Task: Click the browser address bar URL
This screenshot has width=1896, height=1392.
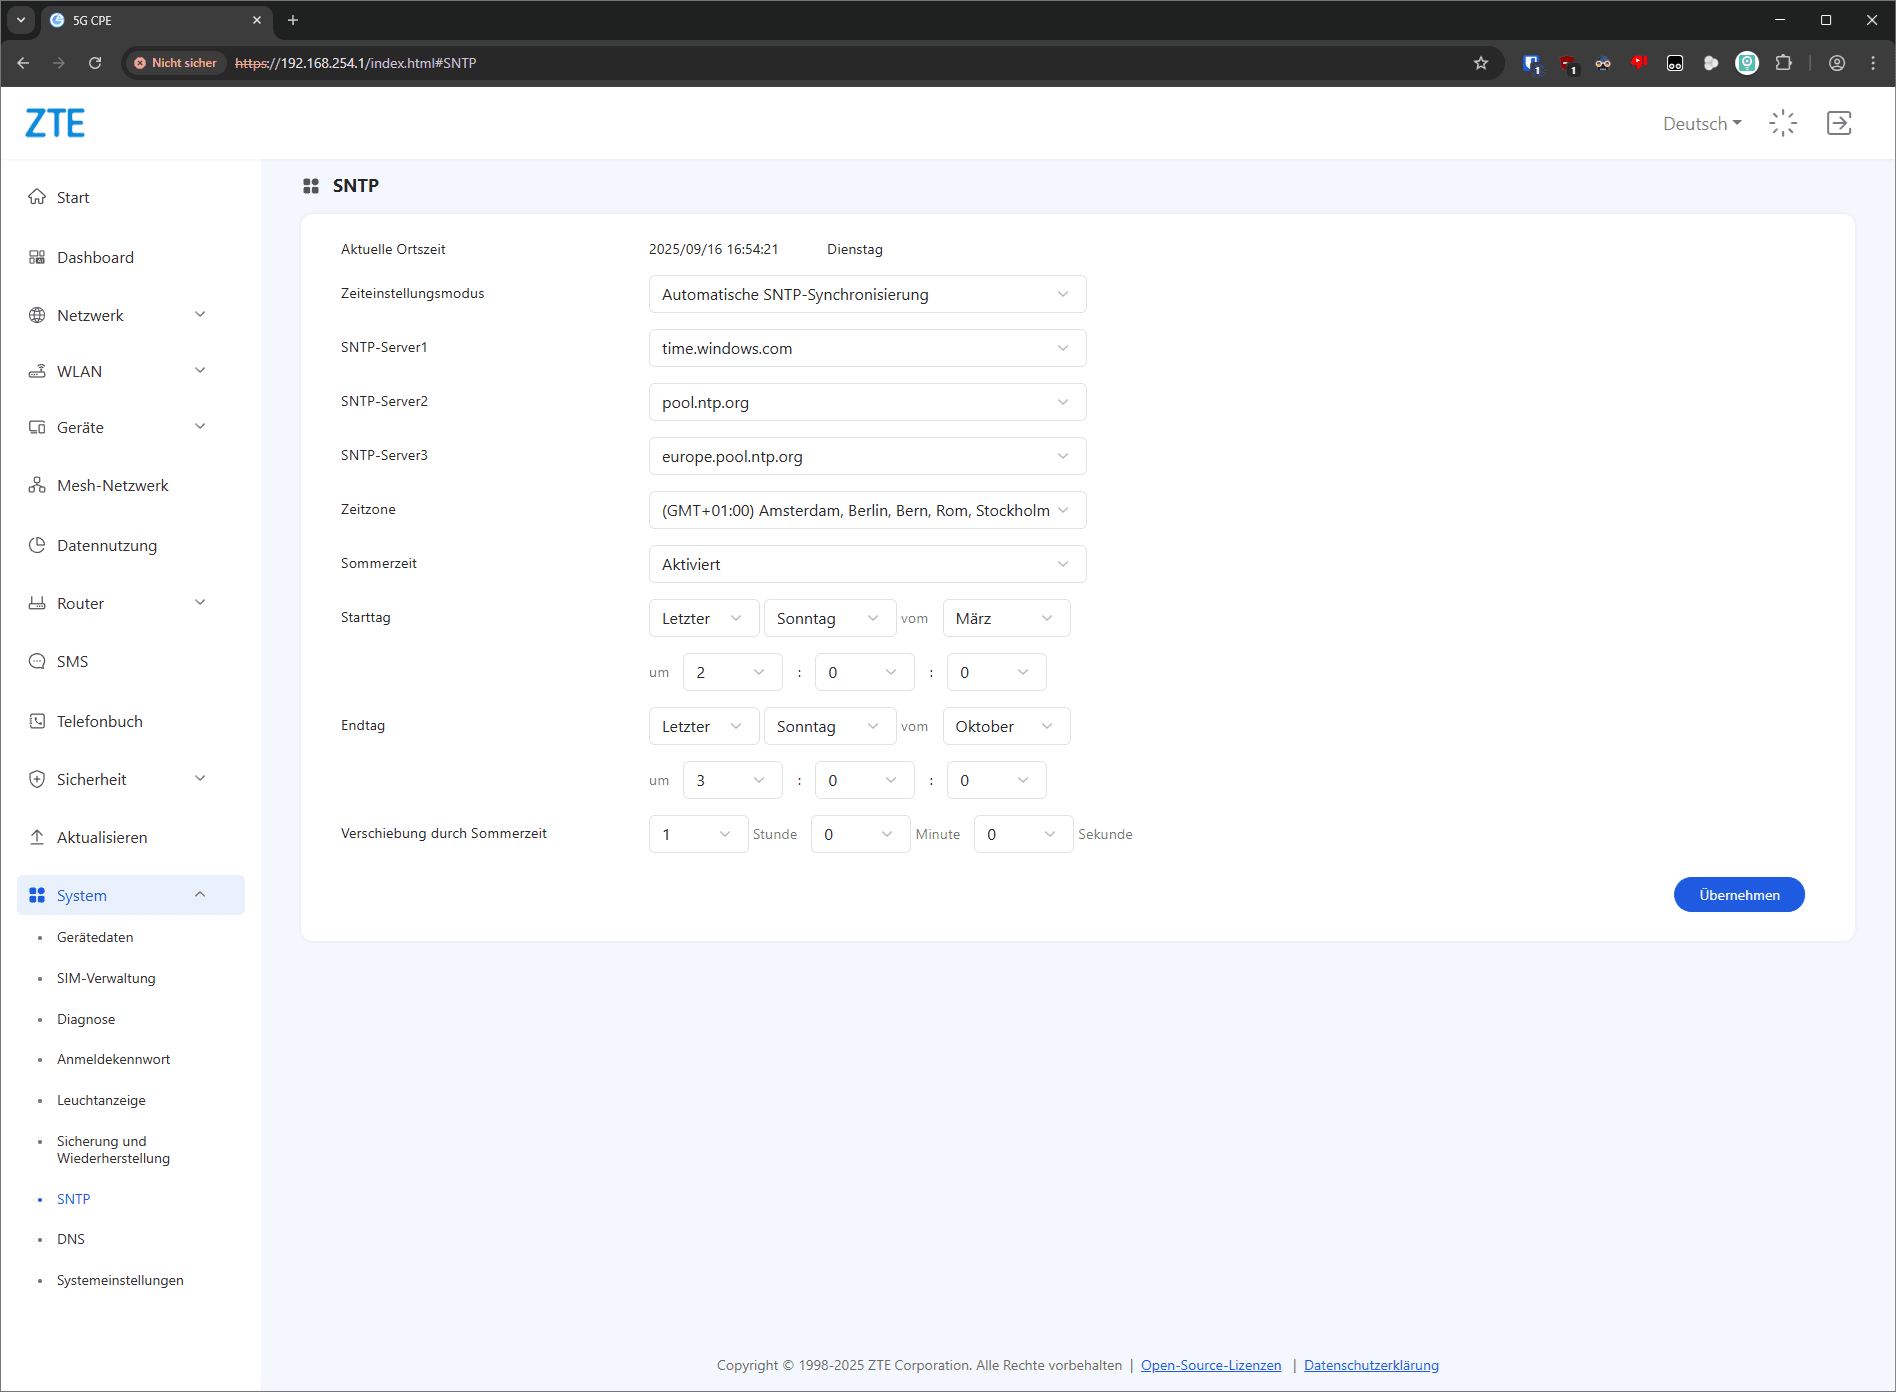Action: (x=355, y=63)
